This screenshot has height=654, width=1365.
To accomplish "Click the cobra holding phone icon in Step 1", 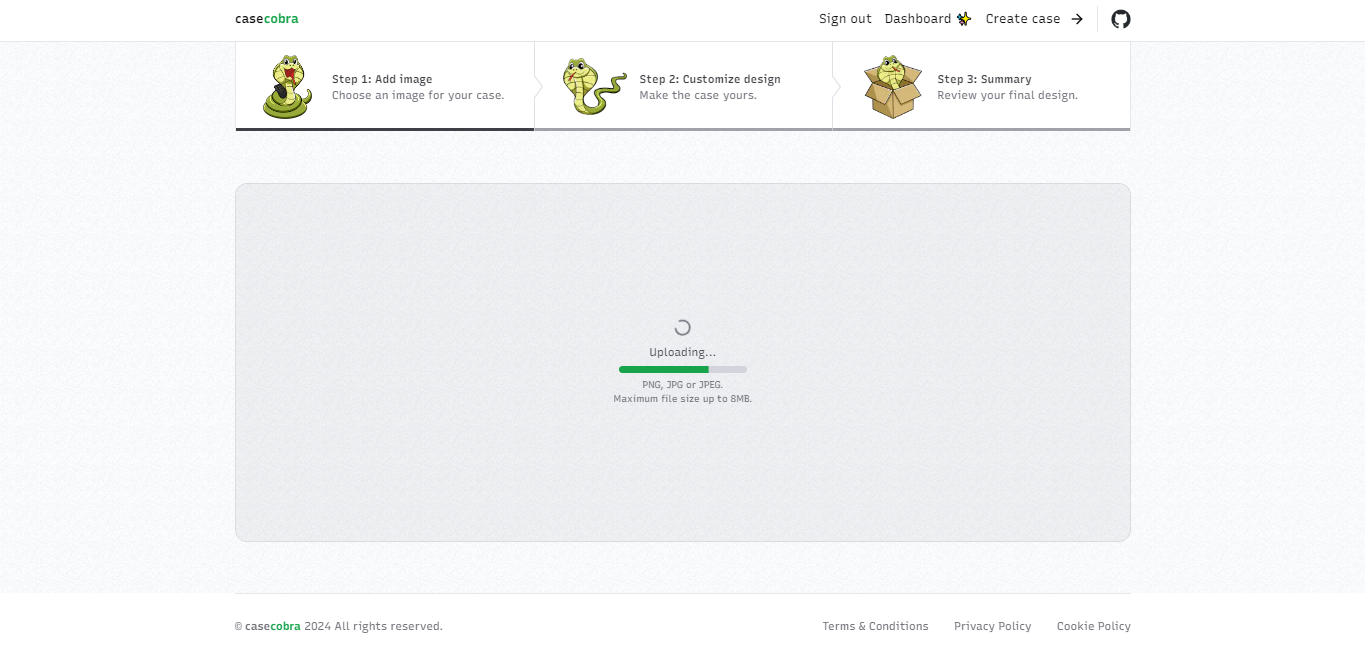I will [x=287, y=87].
